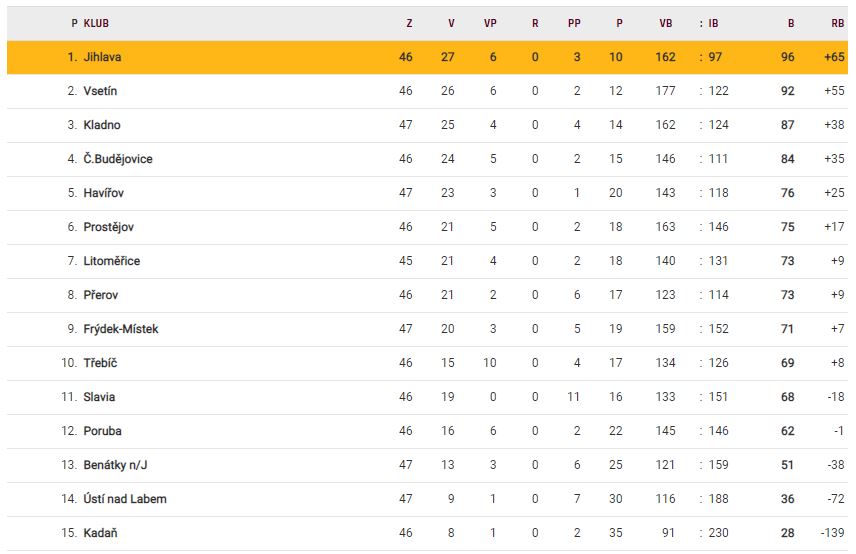Viewport: 856px width, 554px height.
Task: Click on Havířov team name
Action: [104, 193]
